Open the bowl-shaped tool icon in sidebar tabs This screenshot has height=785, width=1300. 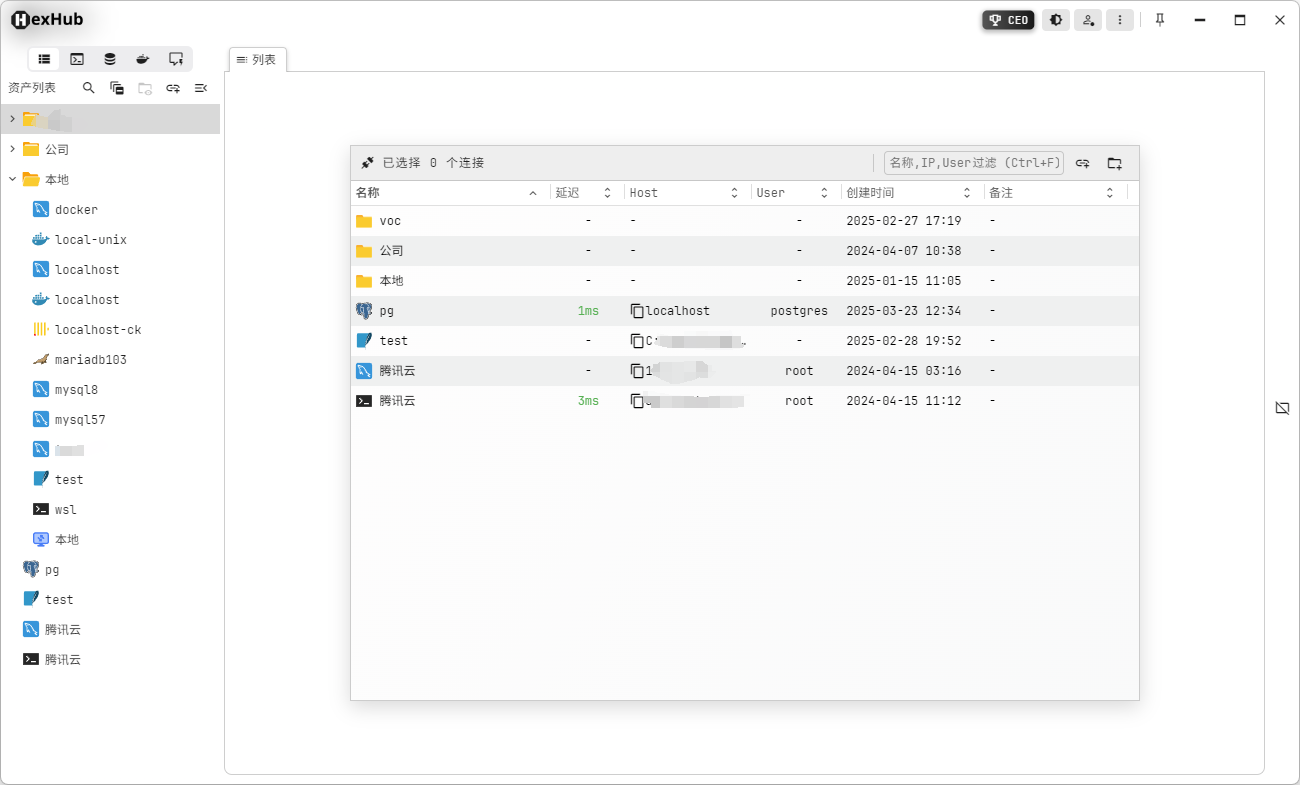point(143,59)
